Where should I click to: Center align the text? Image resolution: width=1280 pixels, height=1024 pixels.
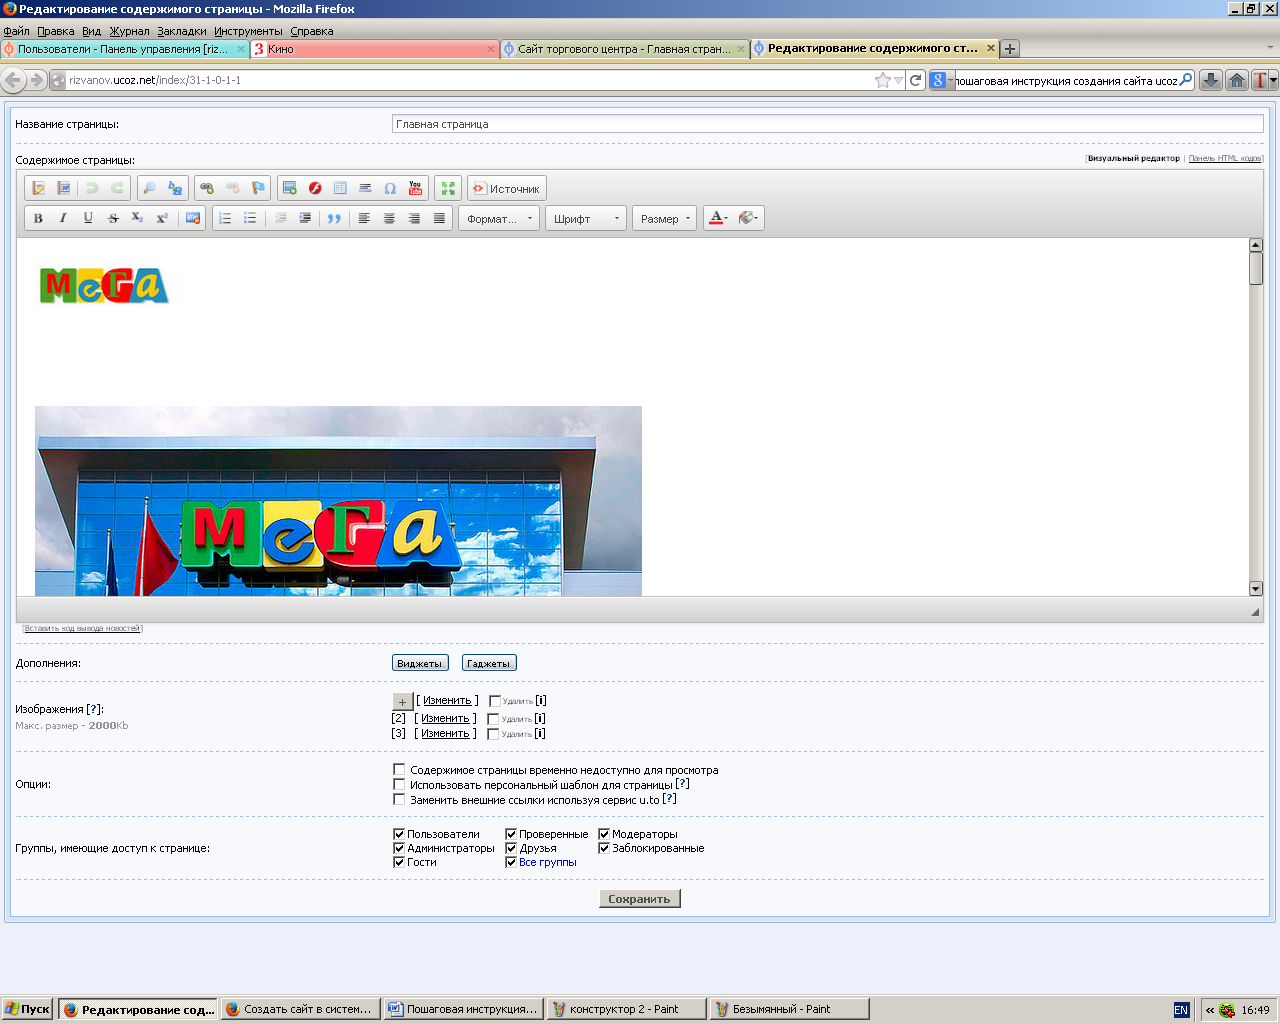389,218
